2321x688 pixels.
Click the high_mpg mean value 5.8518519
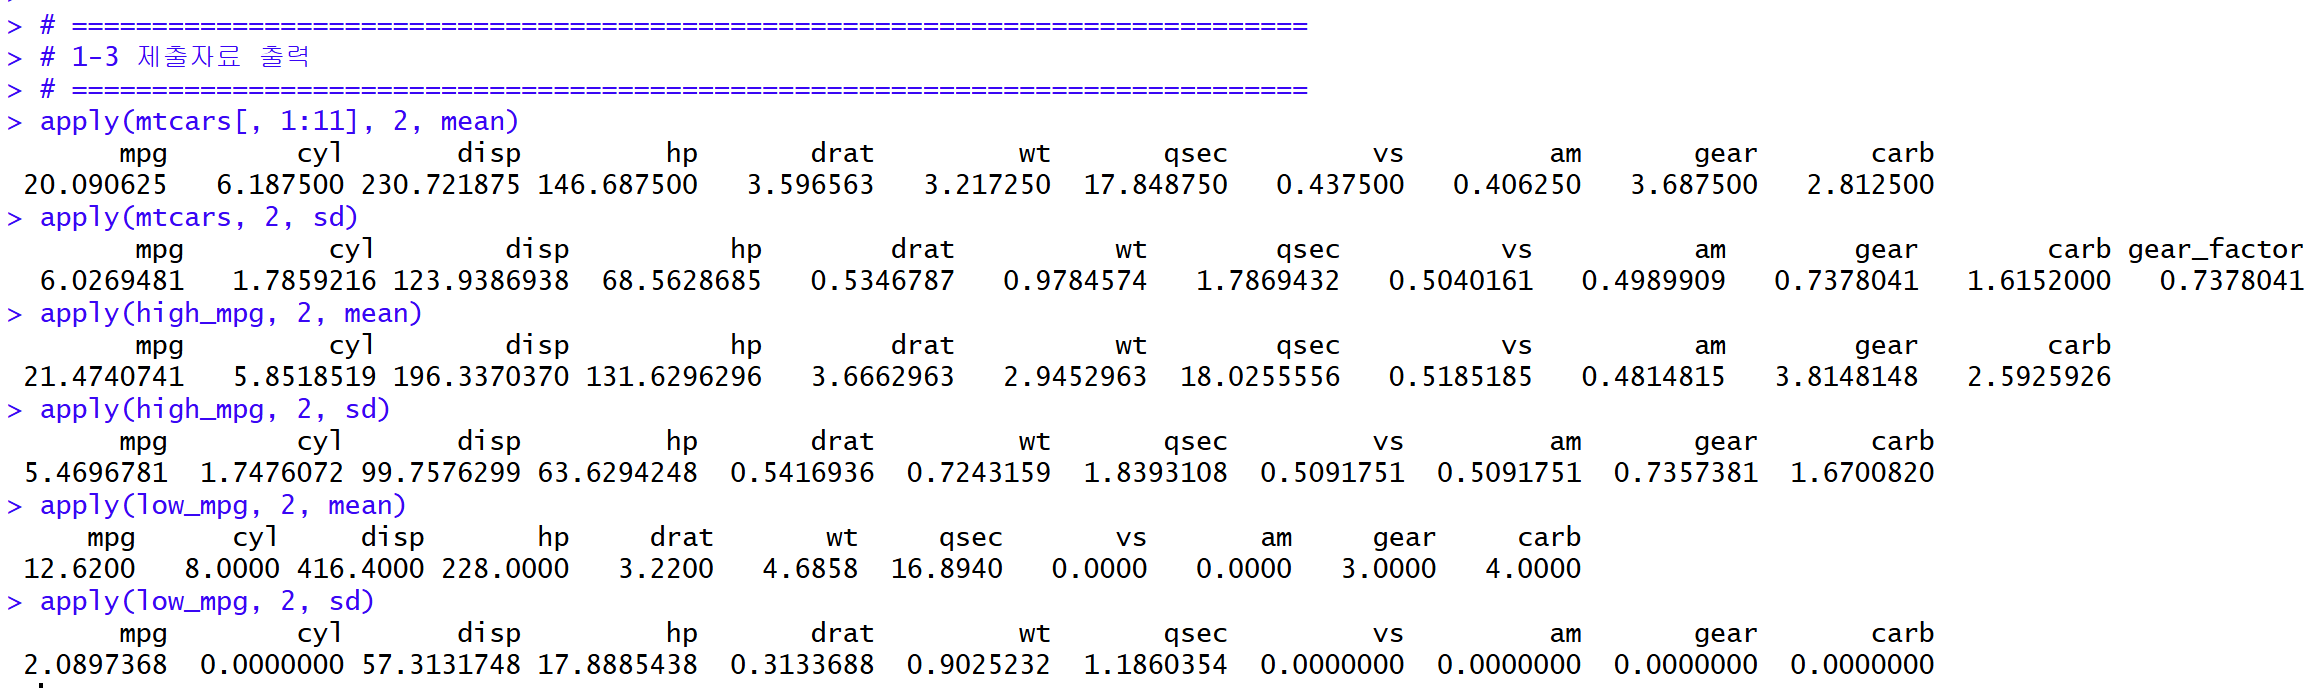pyautogui.click(x=305, y=377)
